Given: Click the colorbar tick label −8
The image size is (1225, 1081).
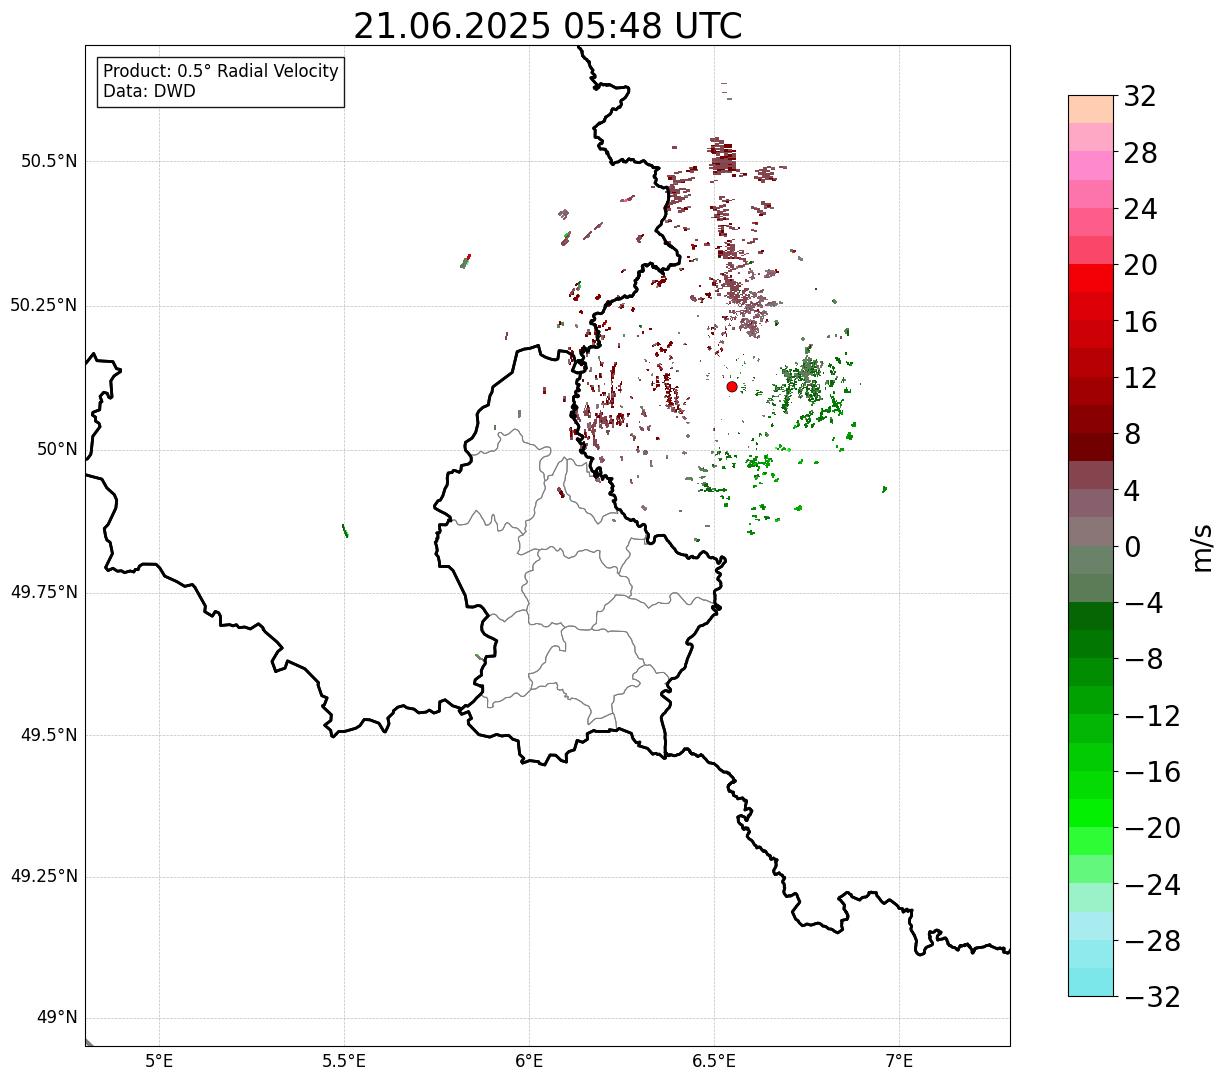Looking at the screenshot, I should click(1144, 660).
